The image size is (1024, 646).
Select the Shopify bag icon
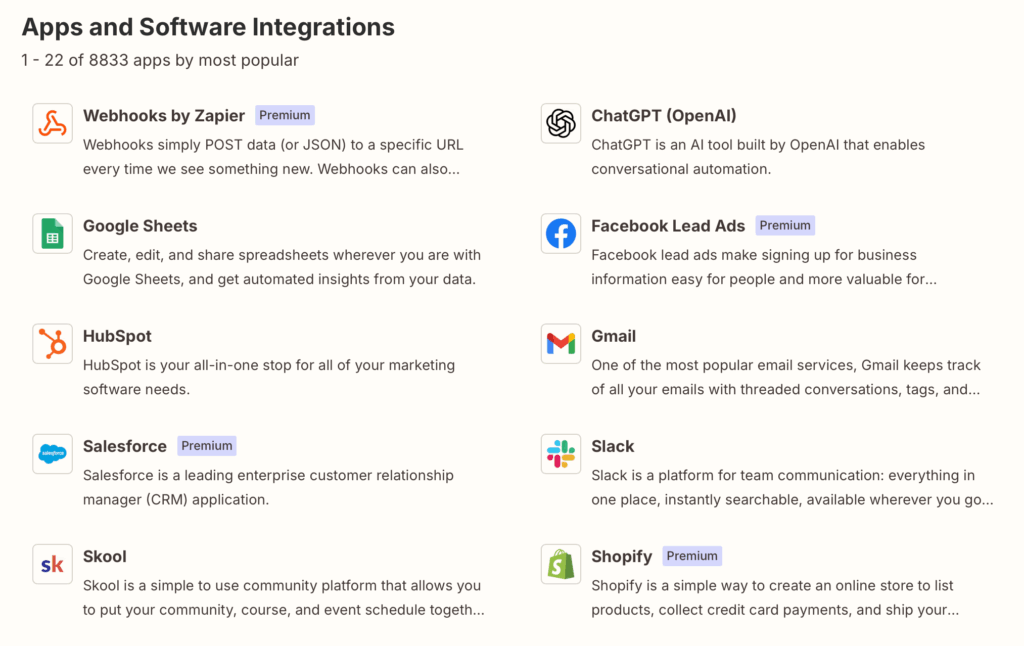(x=560, y=564)
